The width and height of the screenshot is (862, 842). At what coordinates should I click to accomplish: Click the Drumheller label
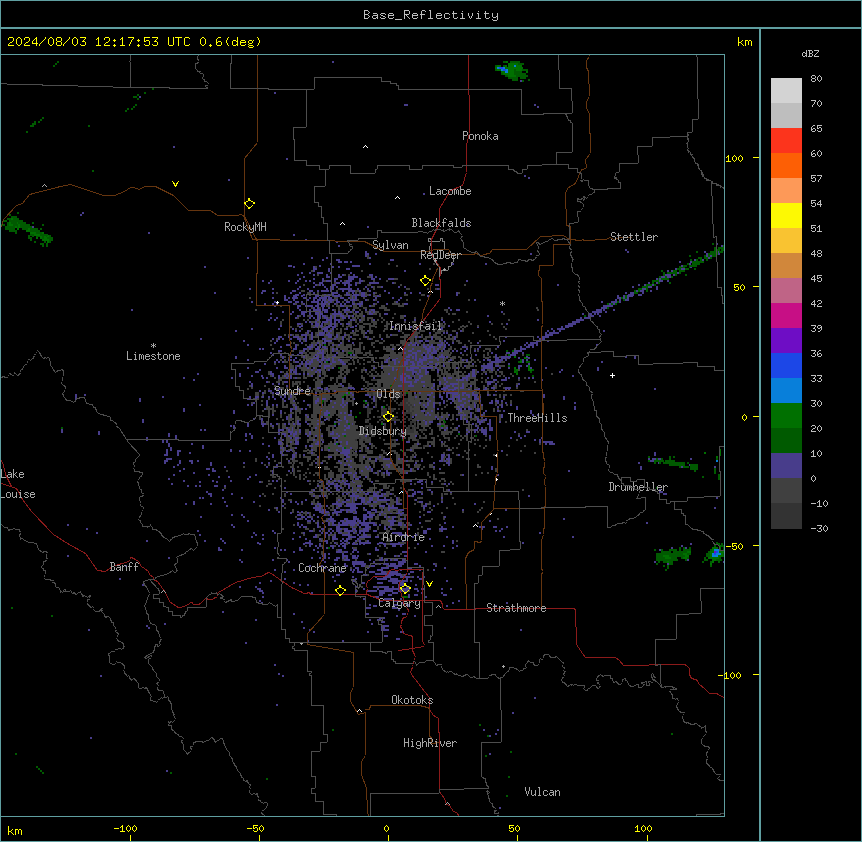point(638,487)
